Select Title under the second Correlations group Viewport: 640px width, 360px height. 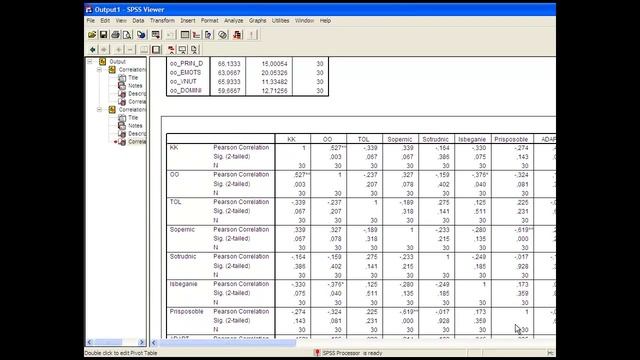pyautogui.click(x=133, y=118)
